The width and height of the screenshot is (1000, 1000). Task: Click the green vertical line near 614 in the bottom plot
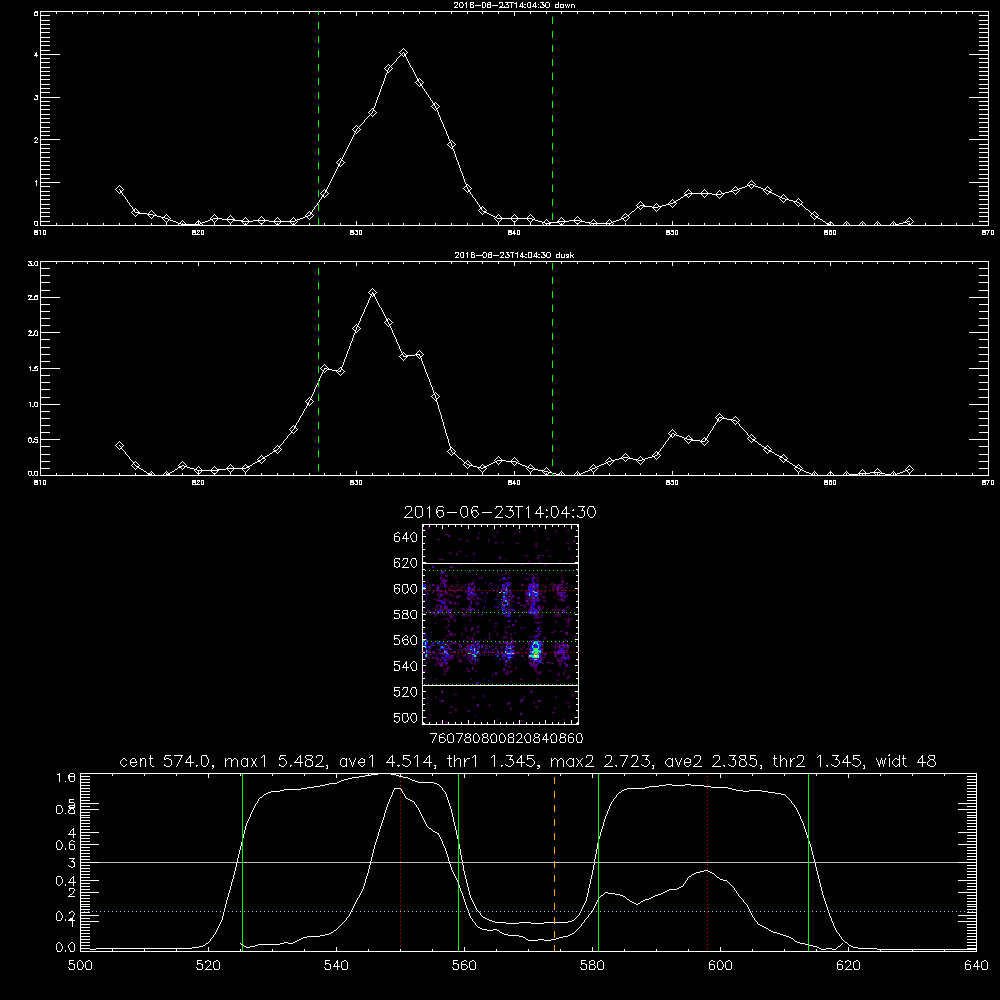point(808,862)
